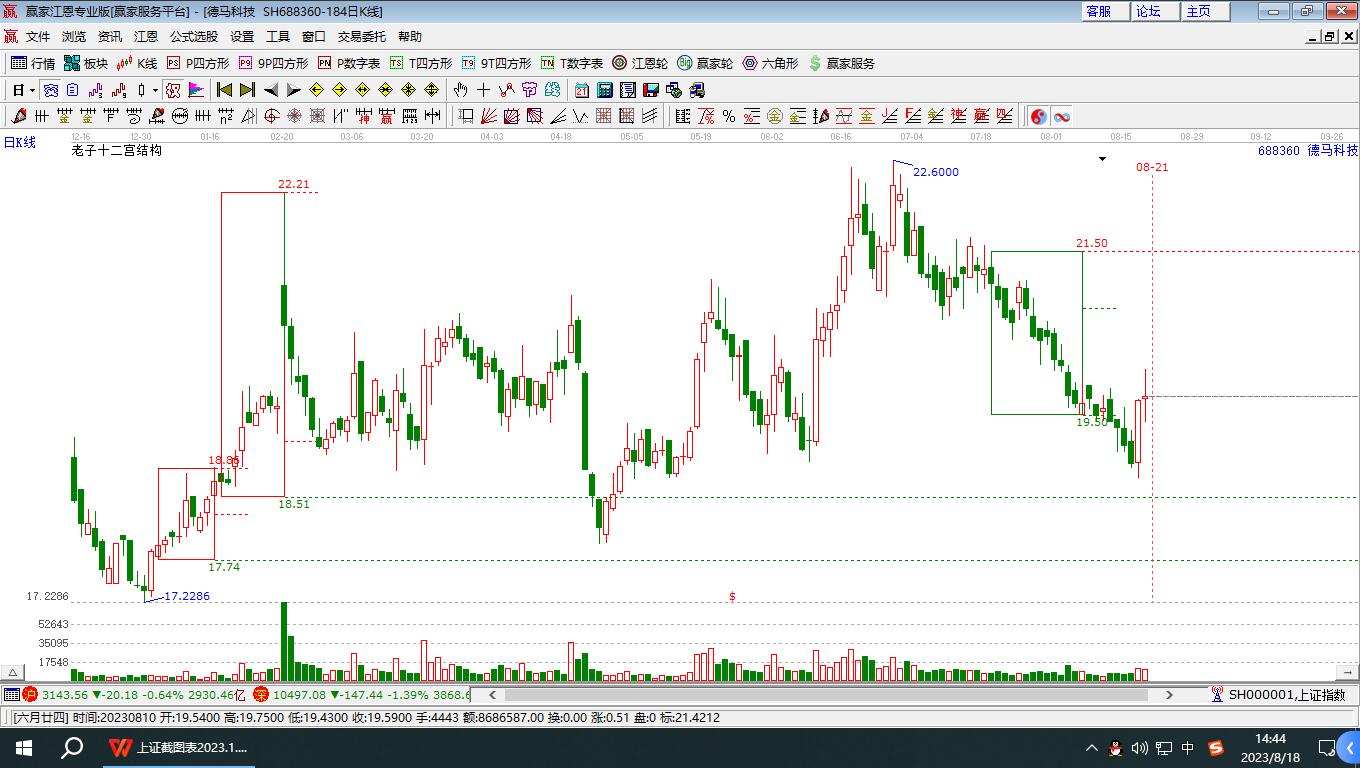Click the infinity loop icon
The height and width of the screenshot is (768, 1360).
click(x=1061, y=116)
